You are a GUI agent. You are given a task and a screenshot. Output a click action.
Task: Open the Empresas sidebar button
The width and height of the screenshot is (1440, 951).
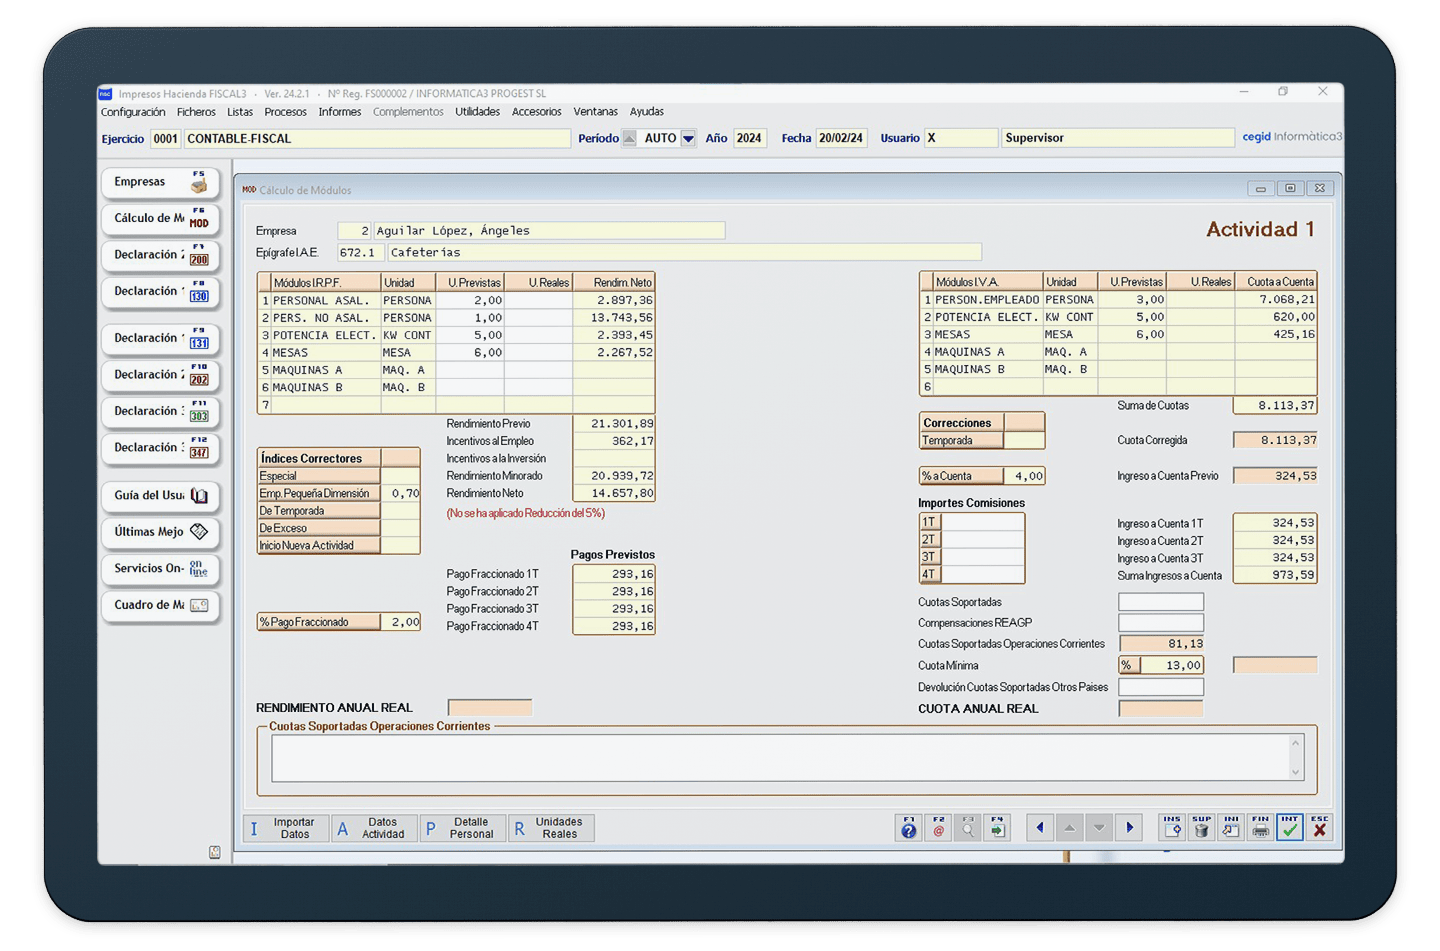point(160,182)
